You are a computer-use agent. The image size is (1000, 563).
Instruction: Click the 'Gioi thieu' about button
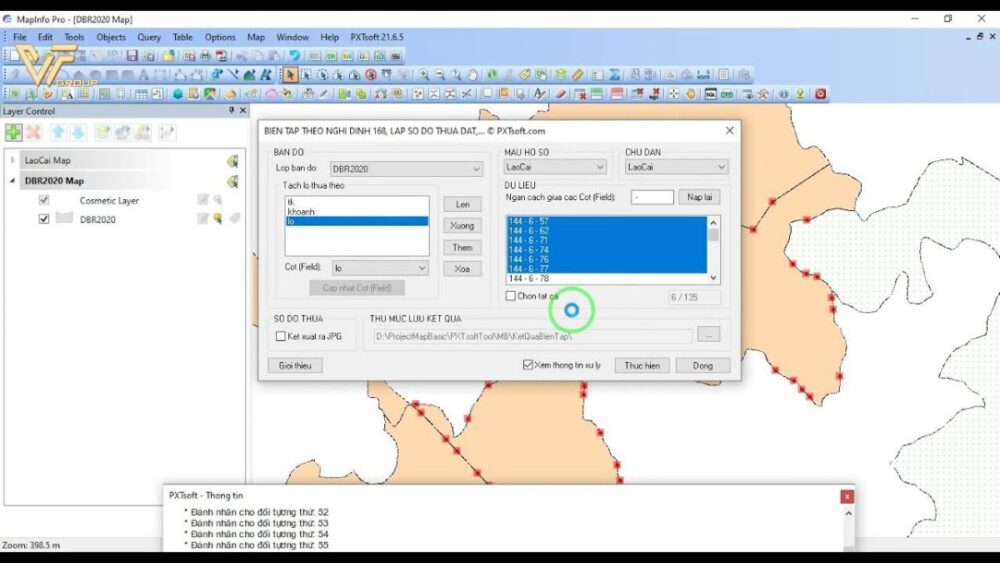pos(295,365)
